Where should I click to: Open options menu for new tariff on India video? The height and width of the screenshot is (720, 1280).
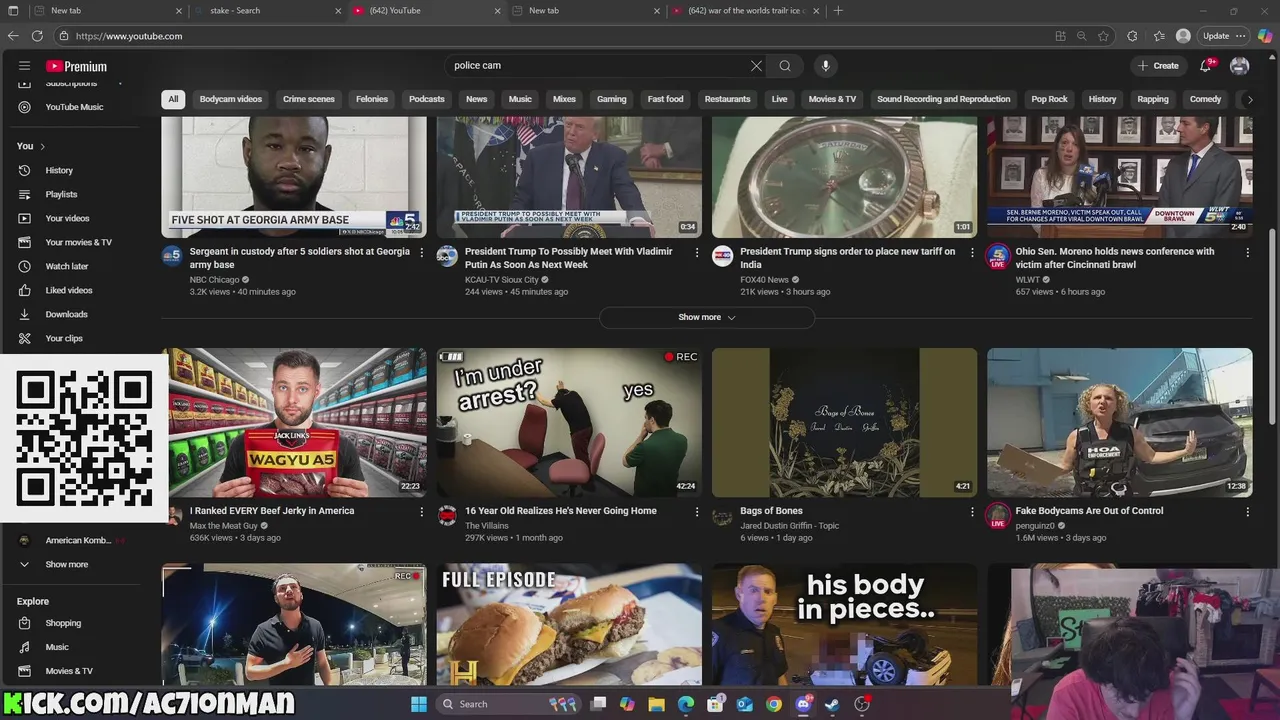pyautogui.click(x=972, y=253)
